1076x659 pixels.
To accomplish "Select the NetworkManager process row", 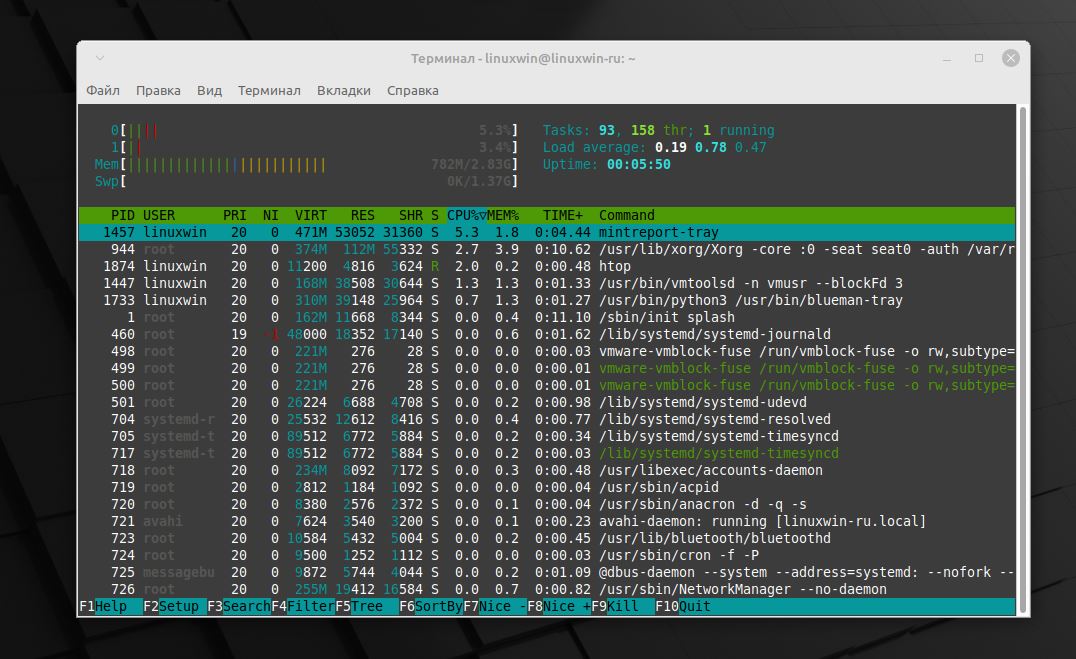I will click(547, 590).
